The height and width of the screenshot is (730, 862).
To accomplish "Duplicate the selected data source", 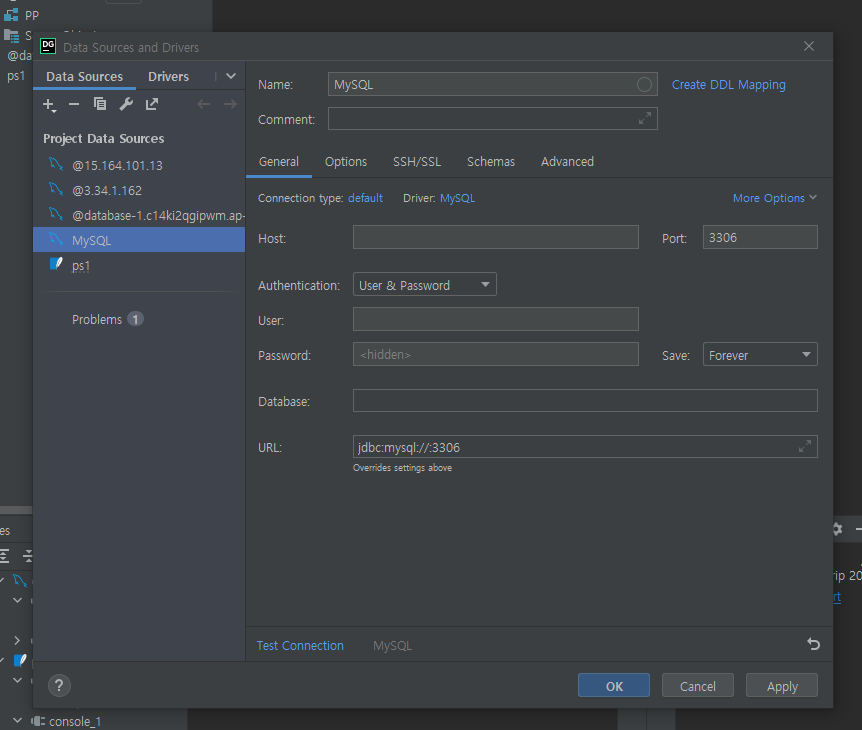I will (x=100, y=104).
